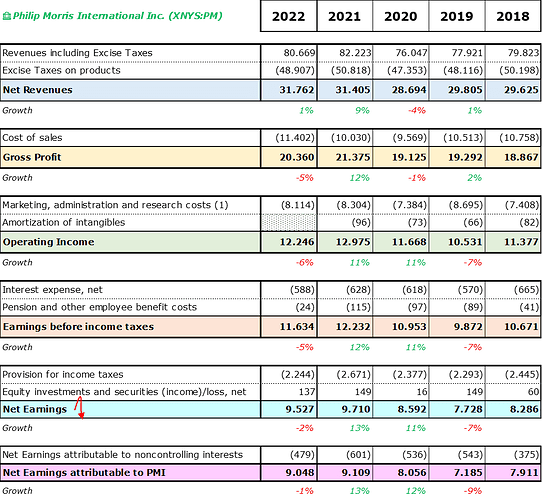This screenshot has width=542, height=500.
Task: Click Operating Income 2019 value 10.531
Action: (x=465, y=242)
